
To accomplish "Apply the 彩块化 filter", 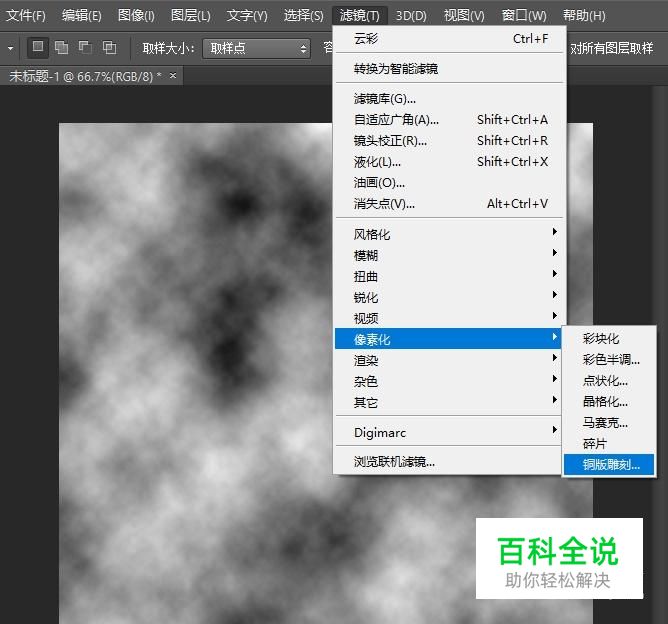I will [609, 339].
